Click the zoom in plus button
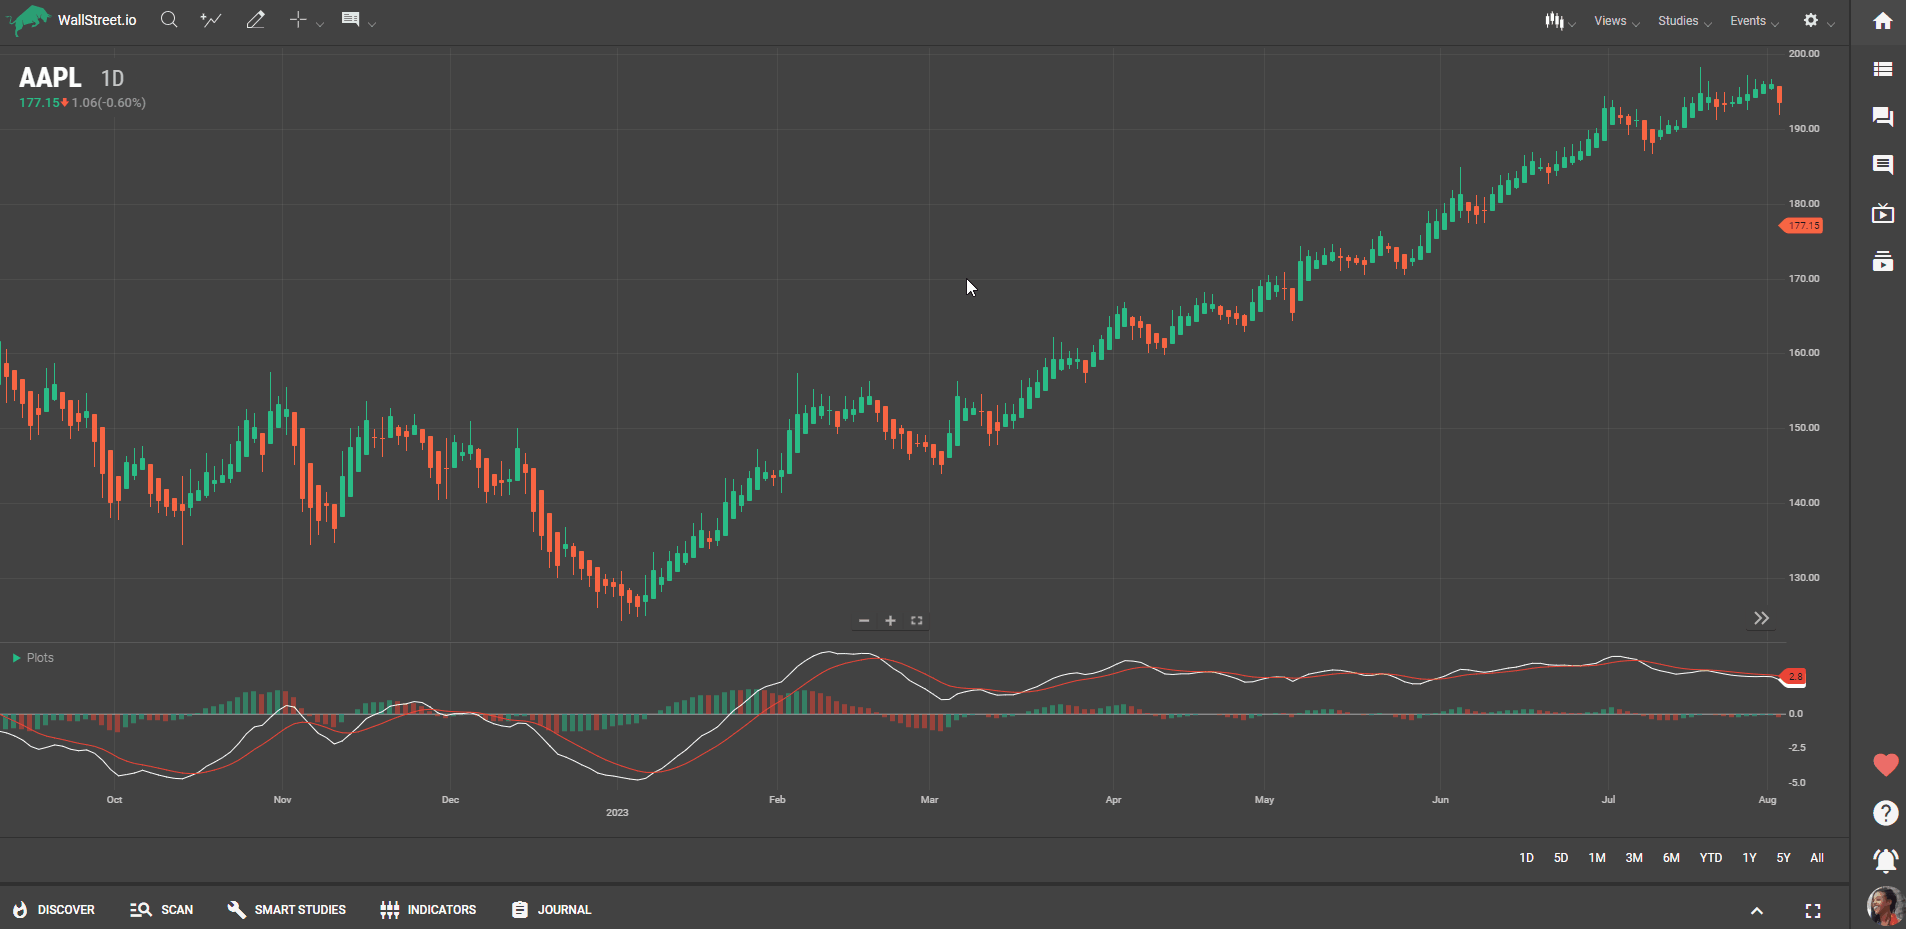1906x929 pixels. tap(890, 621)
